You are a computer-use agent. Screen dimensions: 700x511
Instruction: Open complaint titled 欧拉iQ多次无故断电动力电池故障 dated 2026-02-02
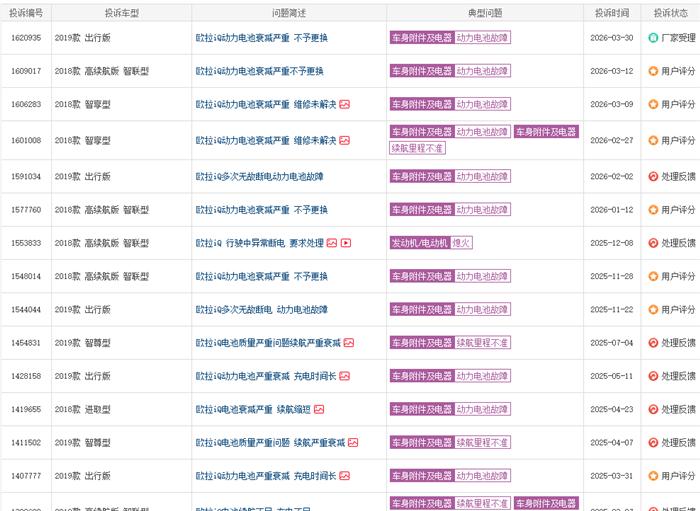click(259, 177)
